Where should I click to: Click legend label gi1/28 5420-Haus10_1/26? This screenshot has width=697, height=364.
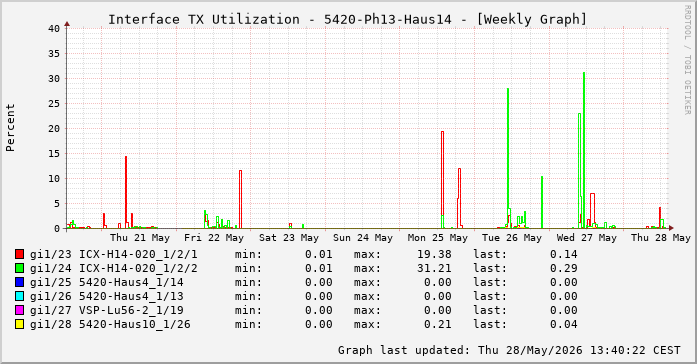click(x=110, y=324)
